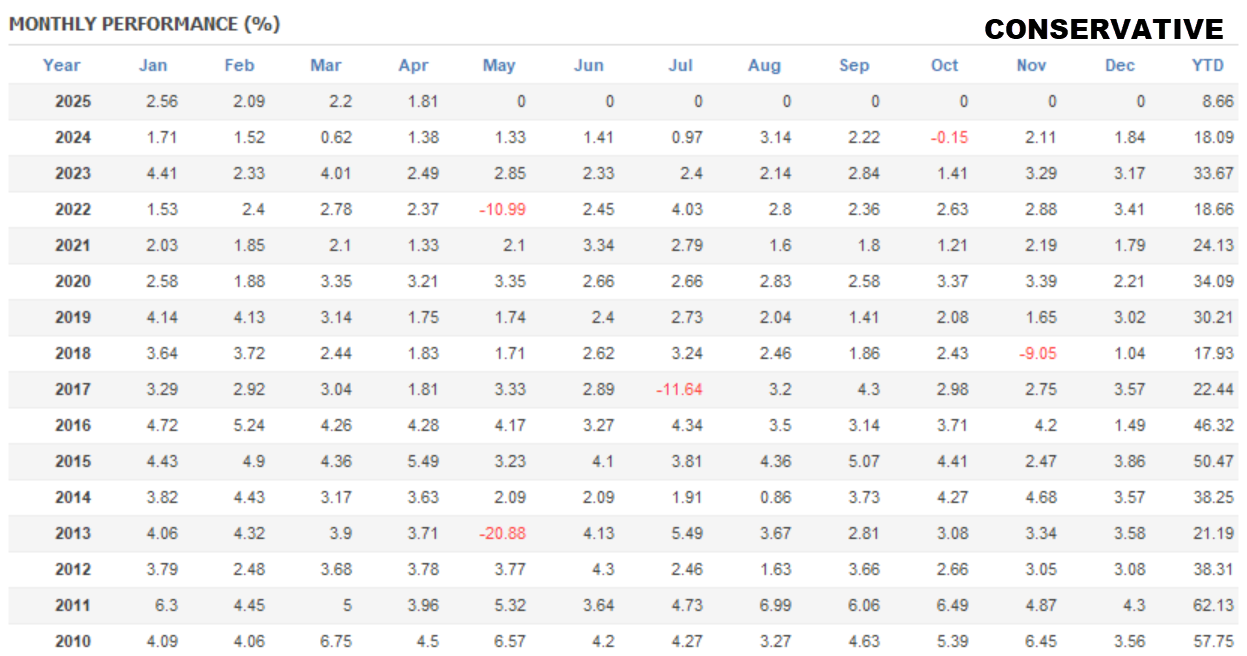Select the 2022 year row label
The image size is (1247, 656).
pos(72,209)
